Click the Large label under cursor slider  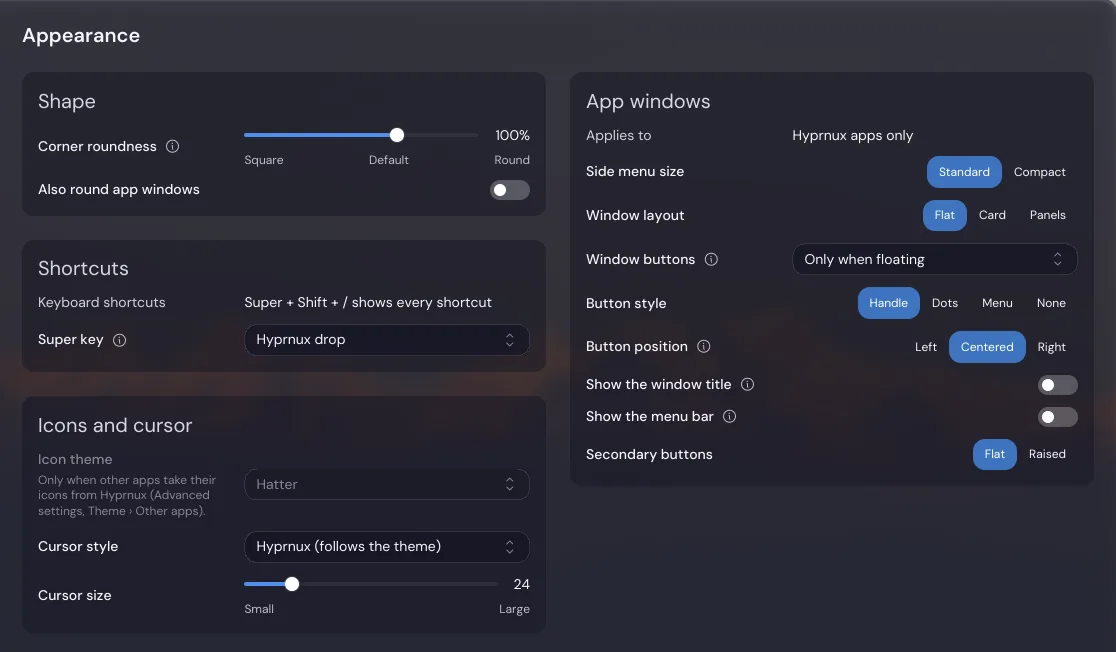(x=514, y=609)
